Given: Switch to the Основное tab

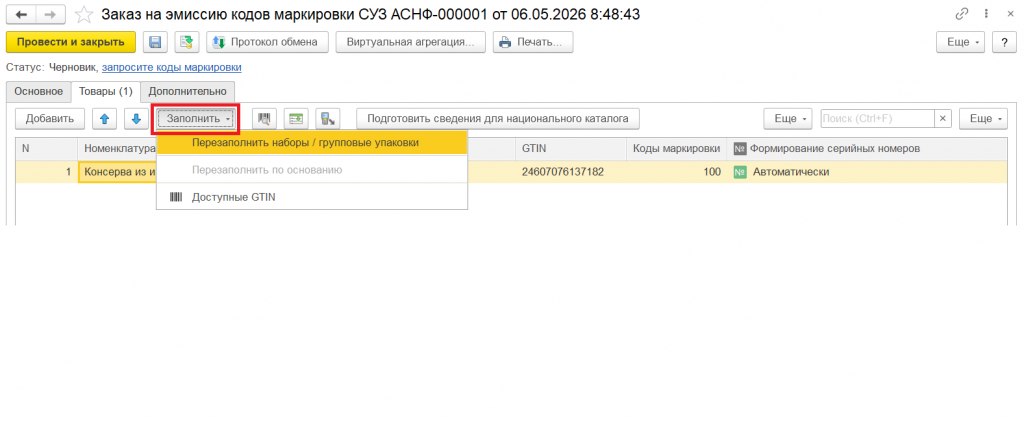Looking at the screenshot, I should pyautogui.click(x=39, y=91).
